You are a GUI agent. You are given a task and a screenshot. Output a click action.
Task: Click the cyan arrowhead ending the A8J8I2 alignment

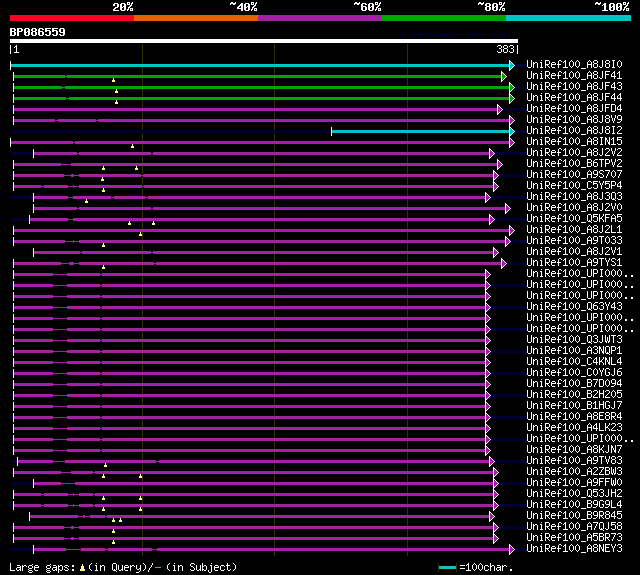pos(512,131)
